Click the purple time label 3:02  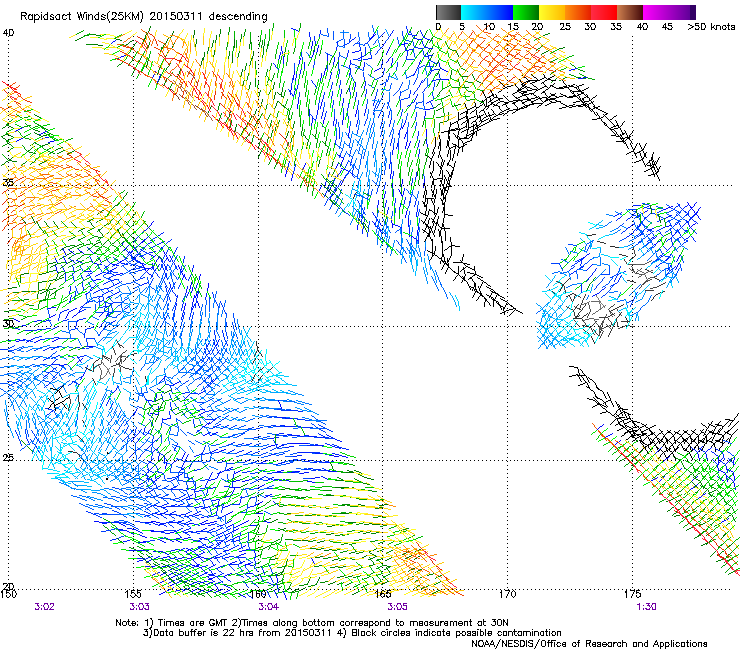coord(44,607)
